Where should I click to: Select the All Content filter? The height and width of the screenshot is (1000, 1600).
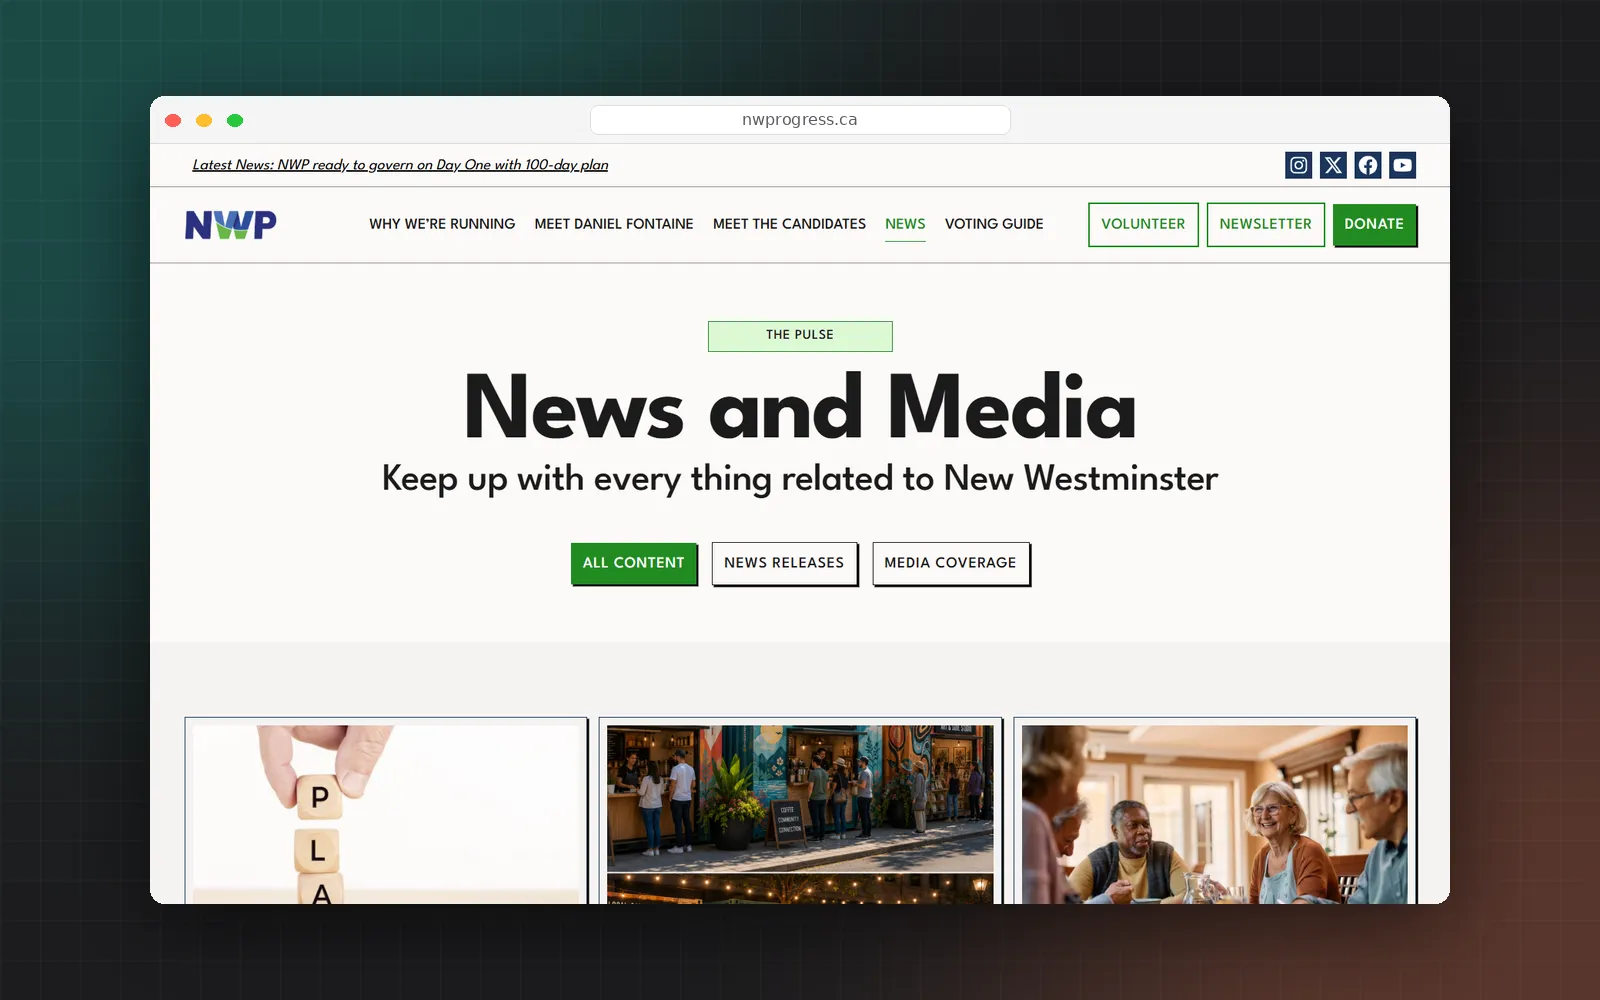pyautogui.click(x=634, y=563)
